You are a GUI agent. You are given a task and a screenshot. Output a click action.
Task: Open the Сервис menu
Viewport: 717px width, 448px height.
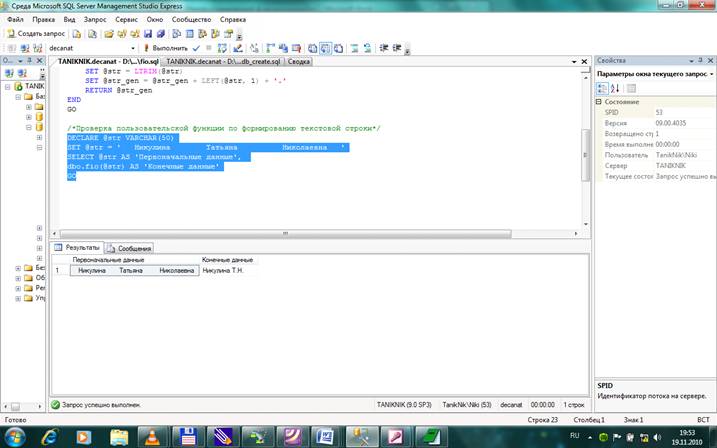(x=126, y=19)
